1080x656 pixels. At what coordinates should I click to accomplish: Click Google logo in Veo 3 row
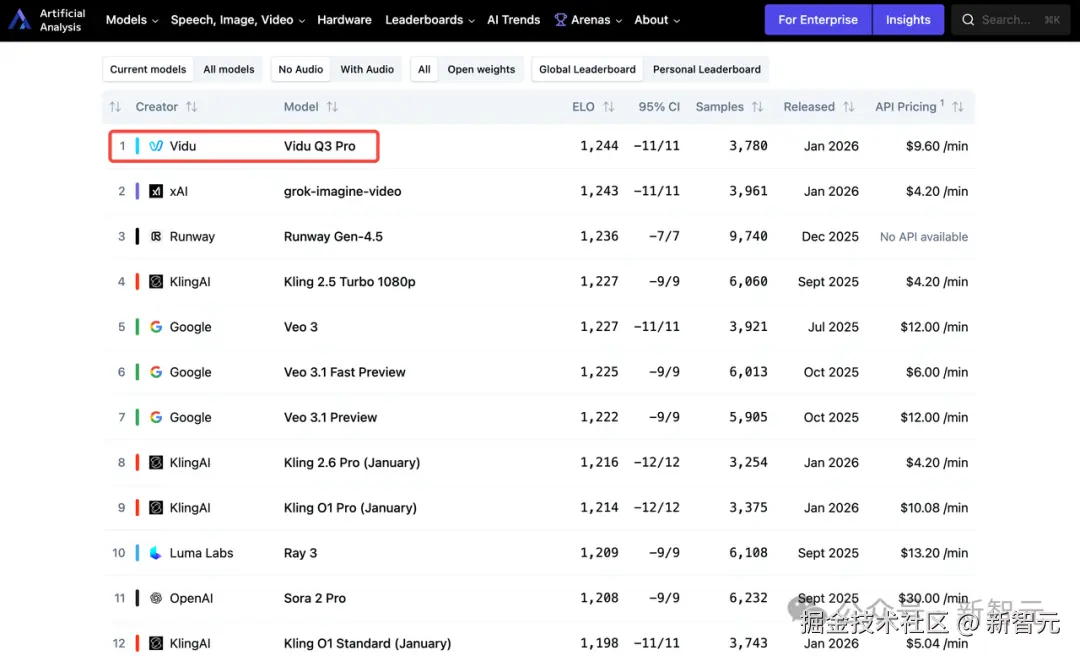(x=156, y=327)
